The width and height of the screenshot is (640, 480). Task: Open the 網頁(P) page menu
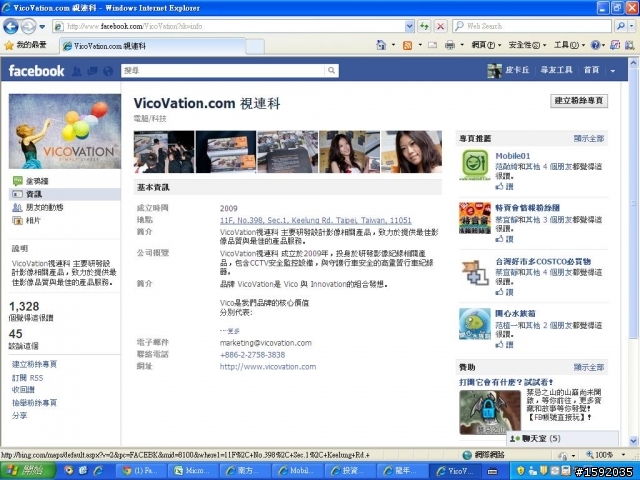485,45
